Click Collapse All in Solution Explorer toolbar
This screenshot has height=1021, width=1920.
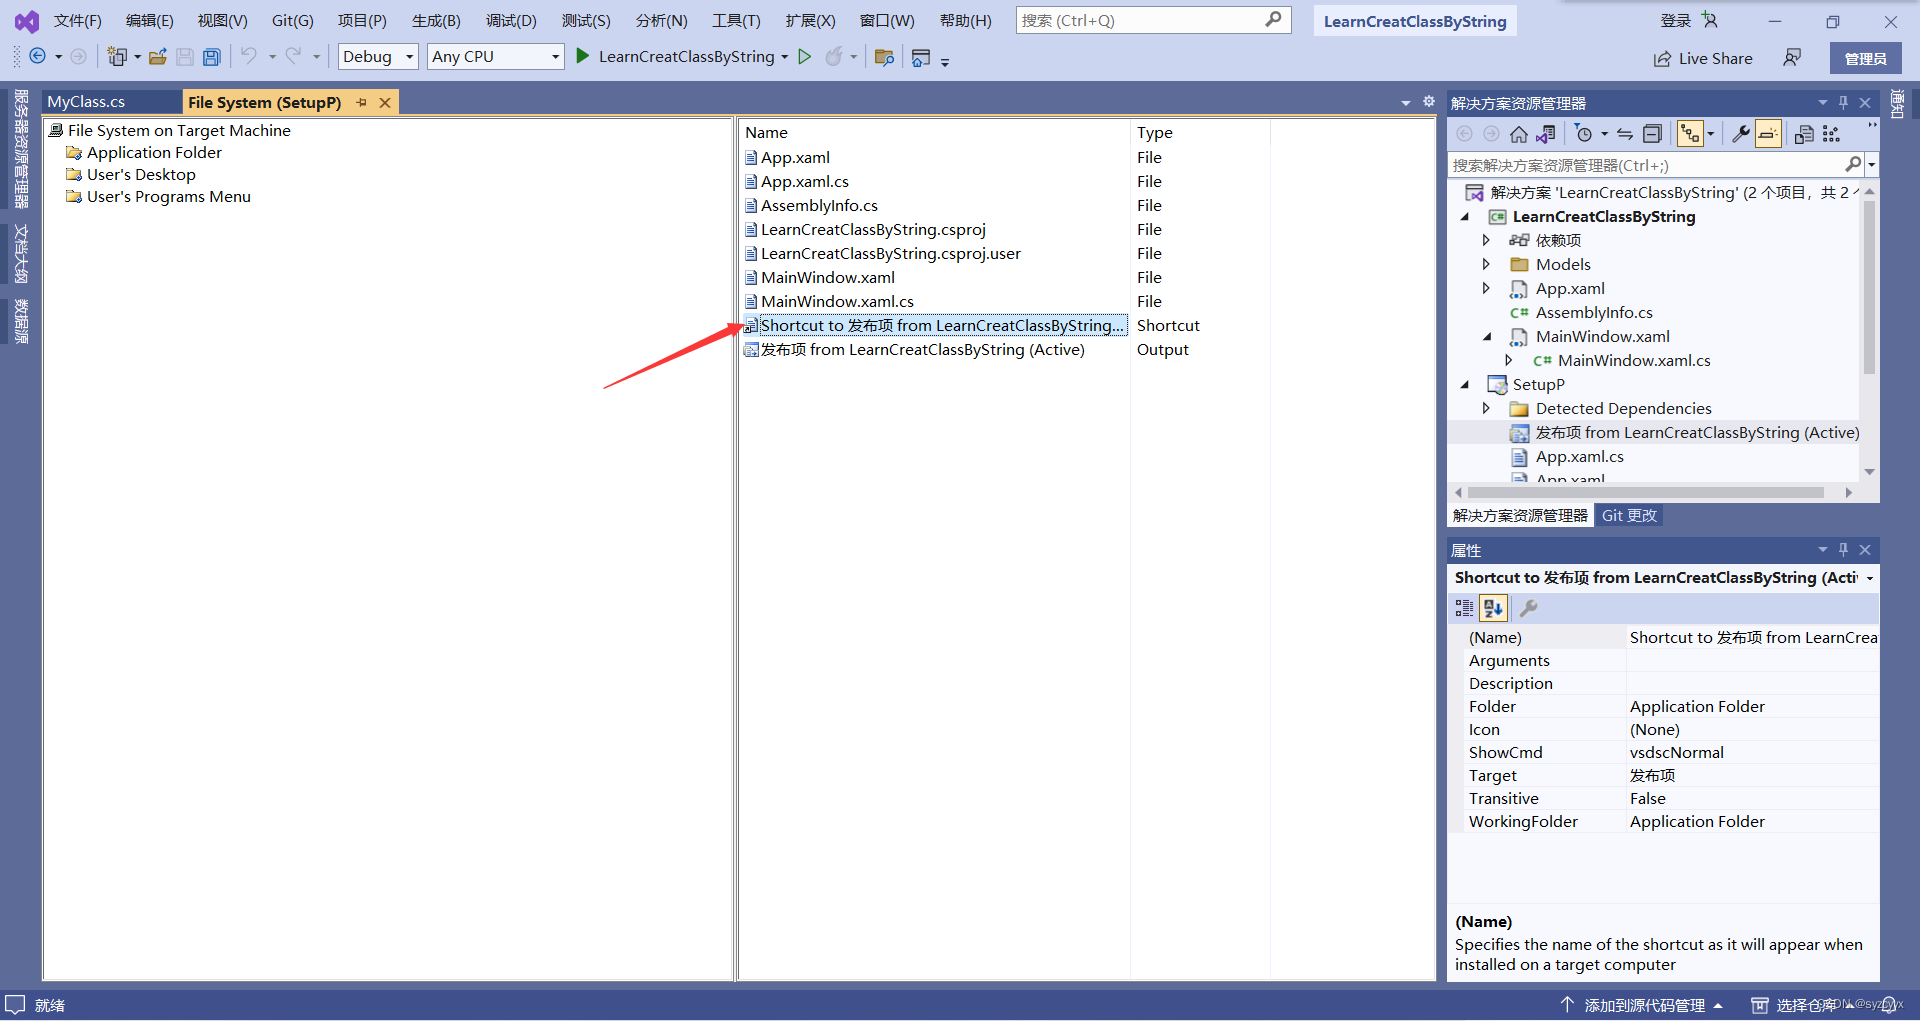click(x=1652, y=133)
